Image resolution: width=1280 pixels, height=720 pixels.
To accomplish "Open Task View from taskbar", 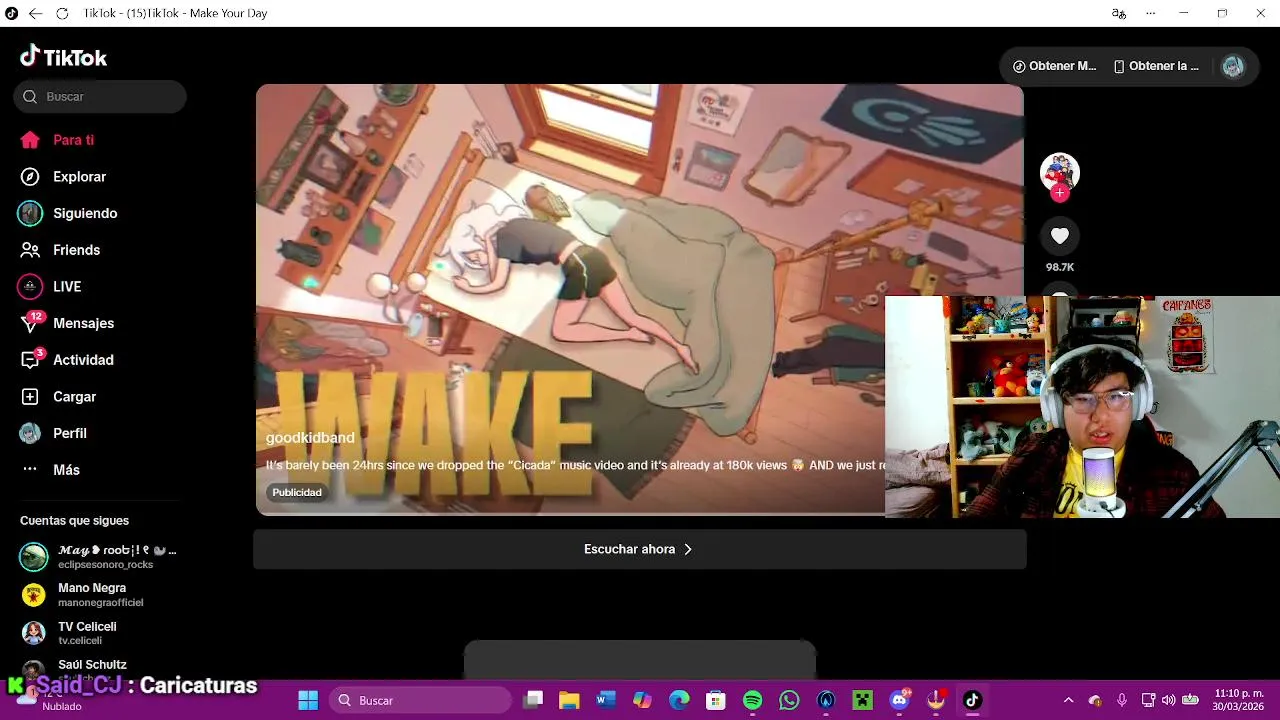I will tap(533, 700).
